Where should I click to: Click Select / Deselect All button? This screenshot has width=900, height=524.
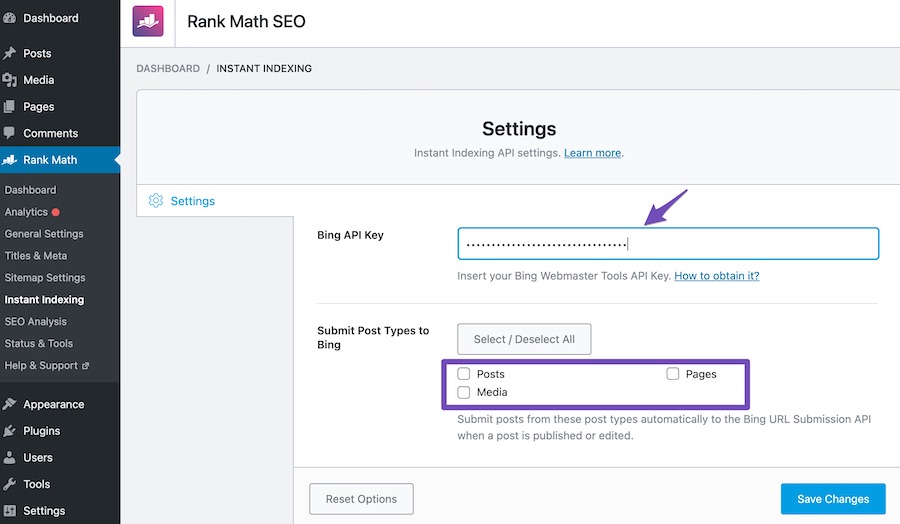click(524, 339)
